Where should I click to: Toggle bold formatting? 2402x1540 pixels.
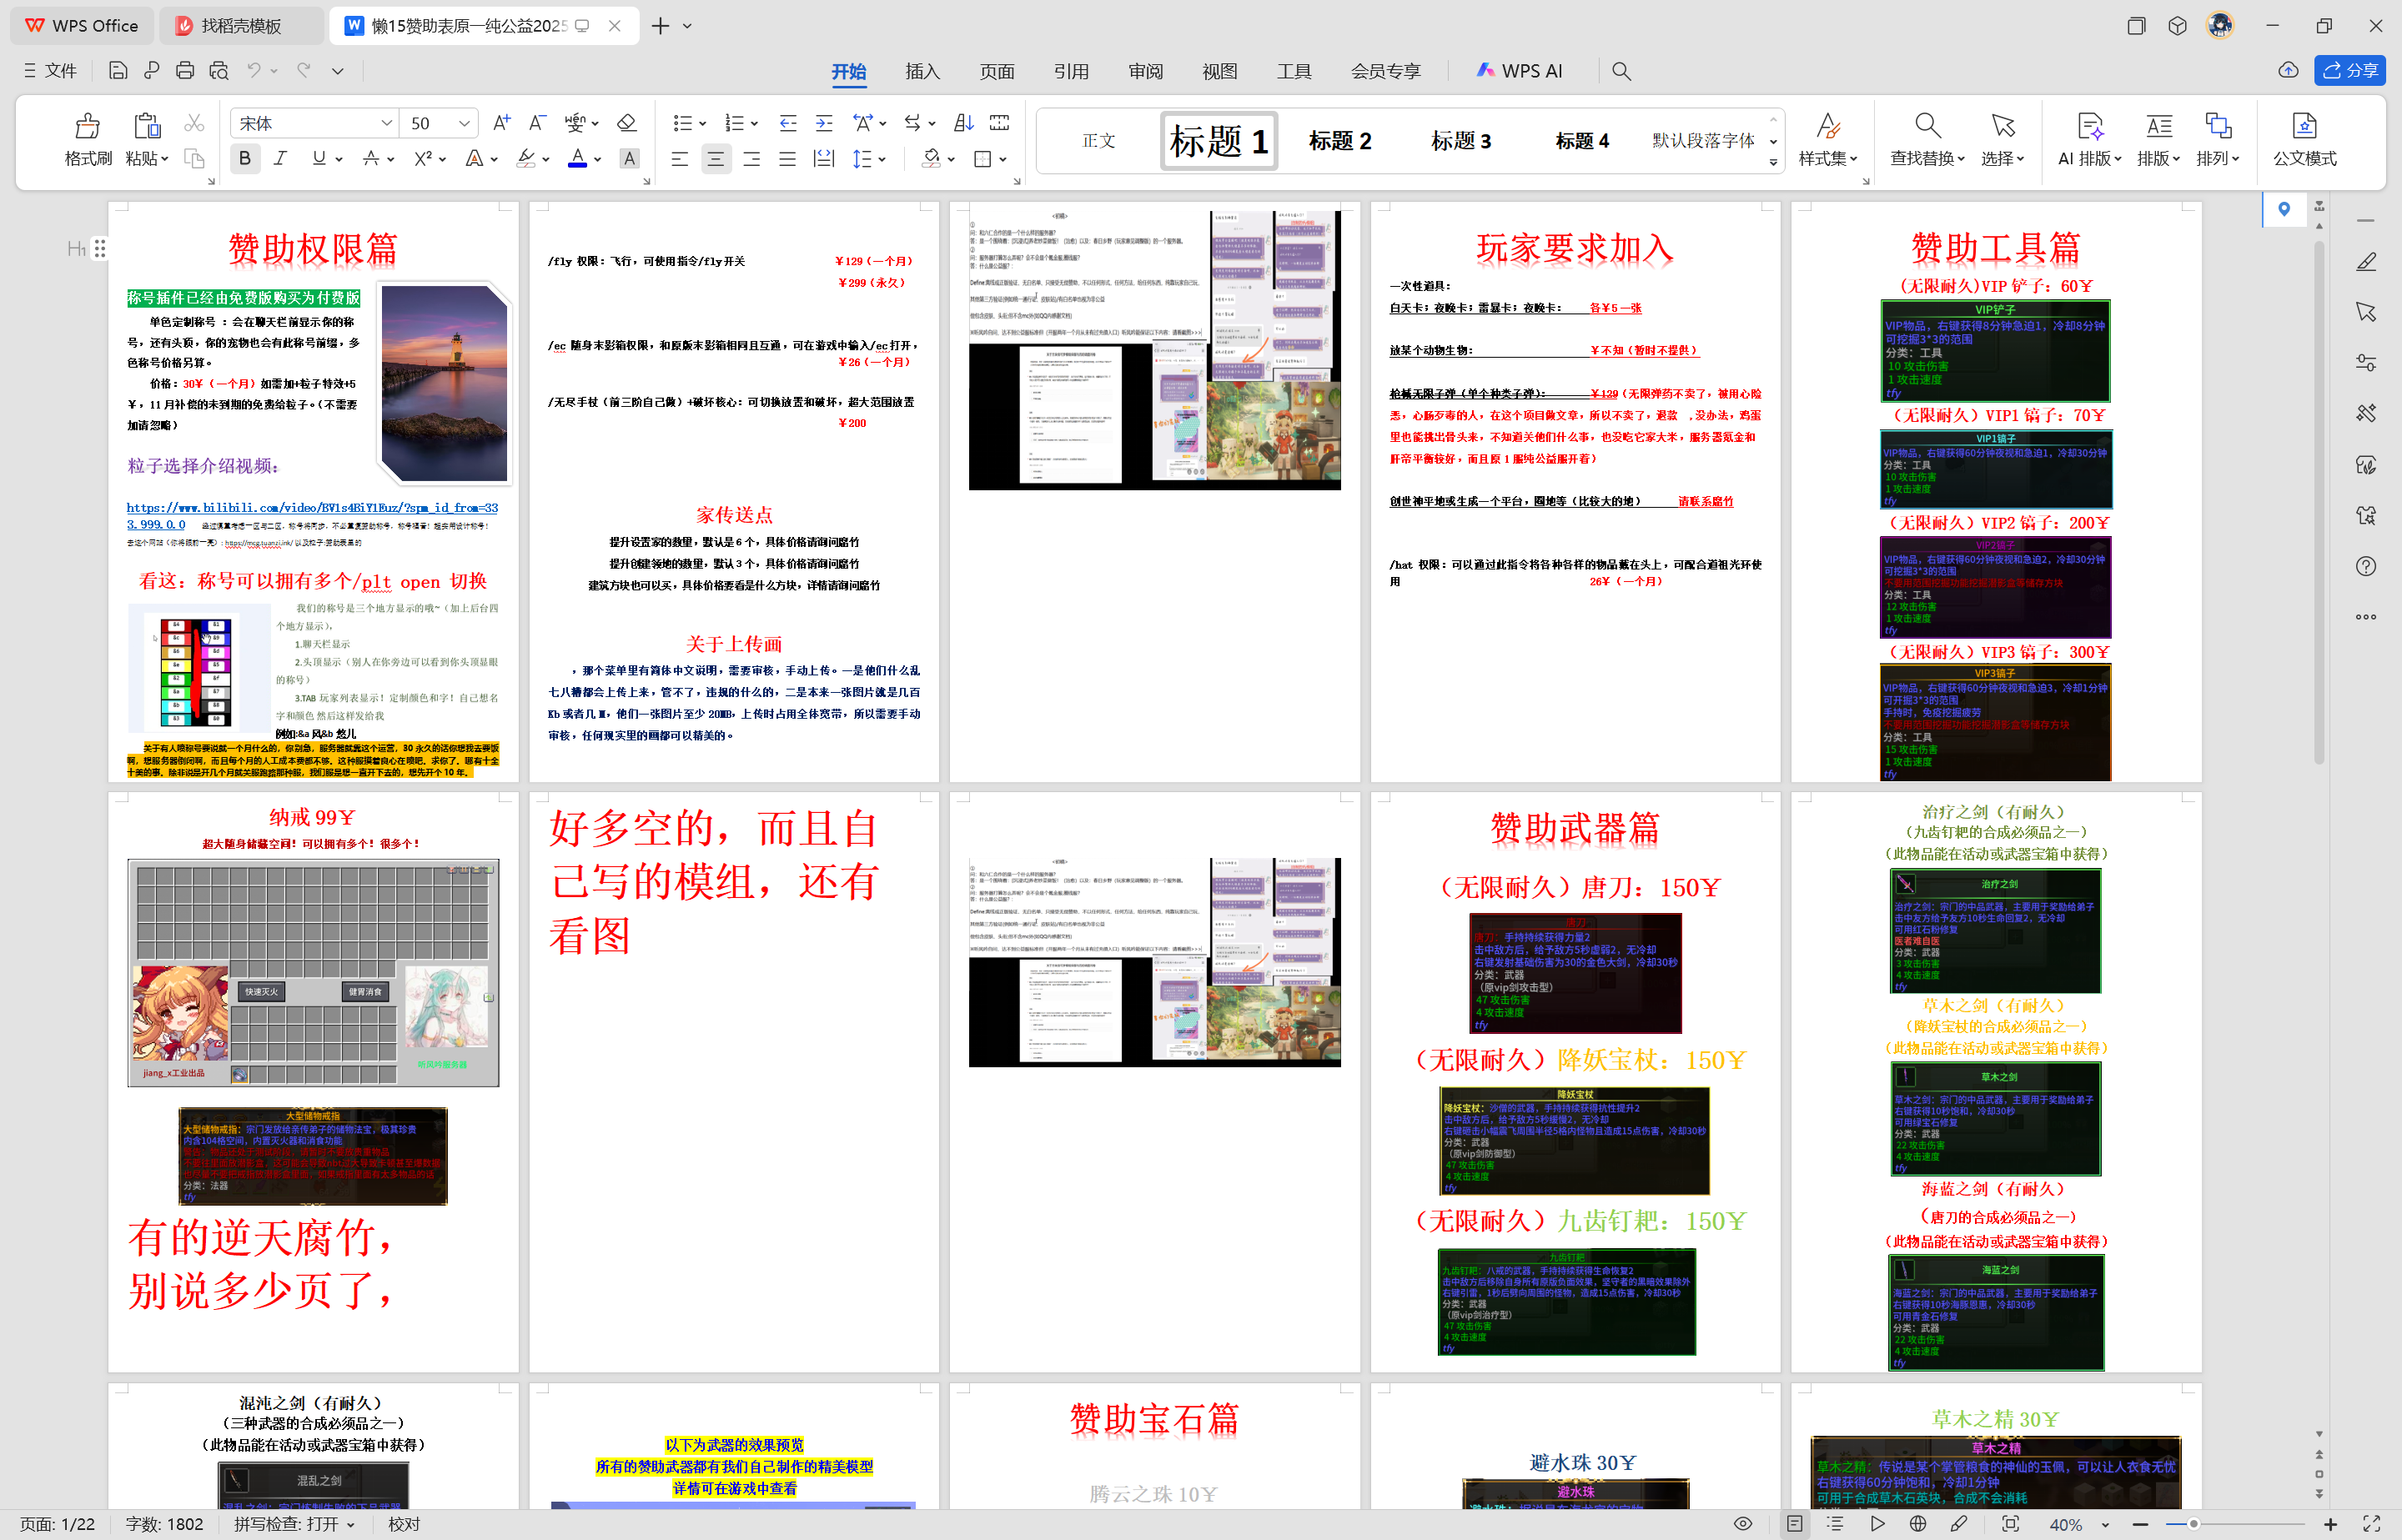tap(244, 158)
